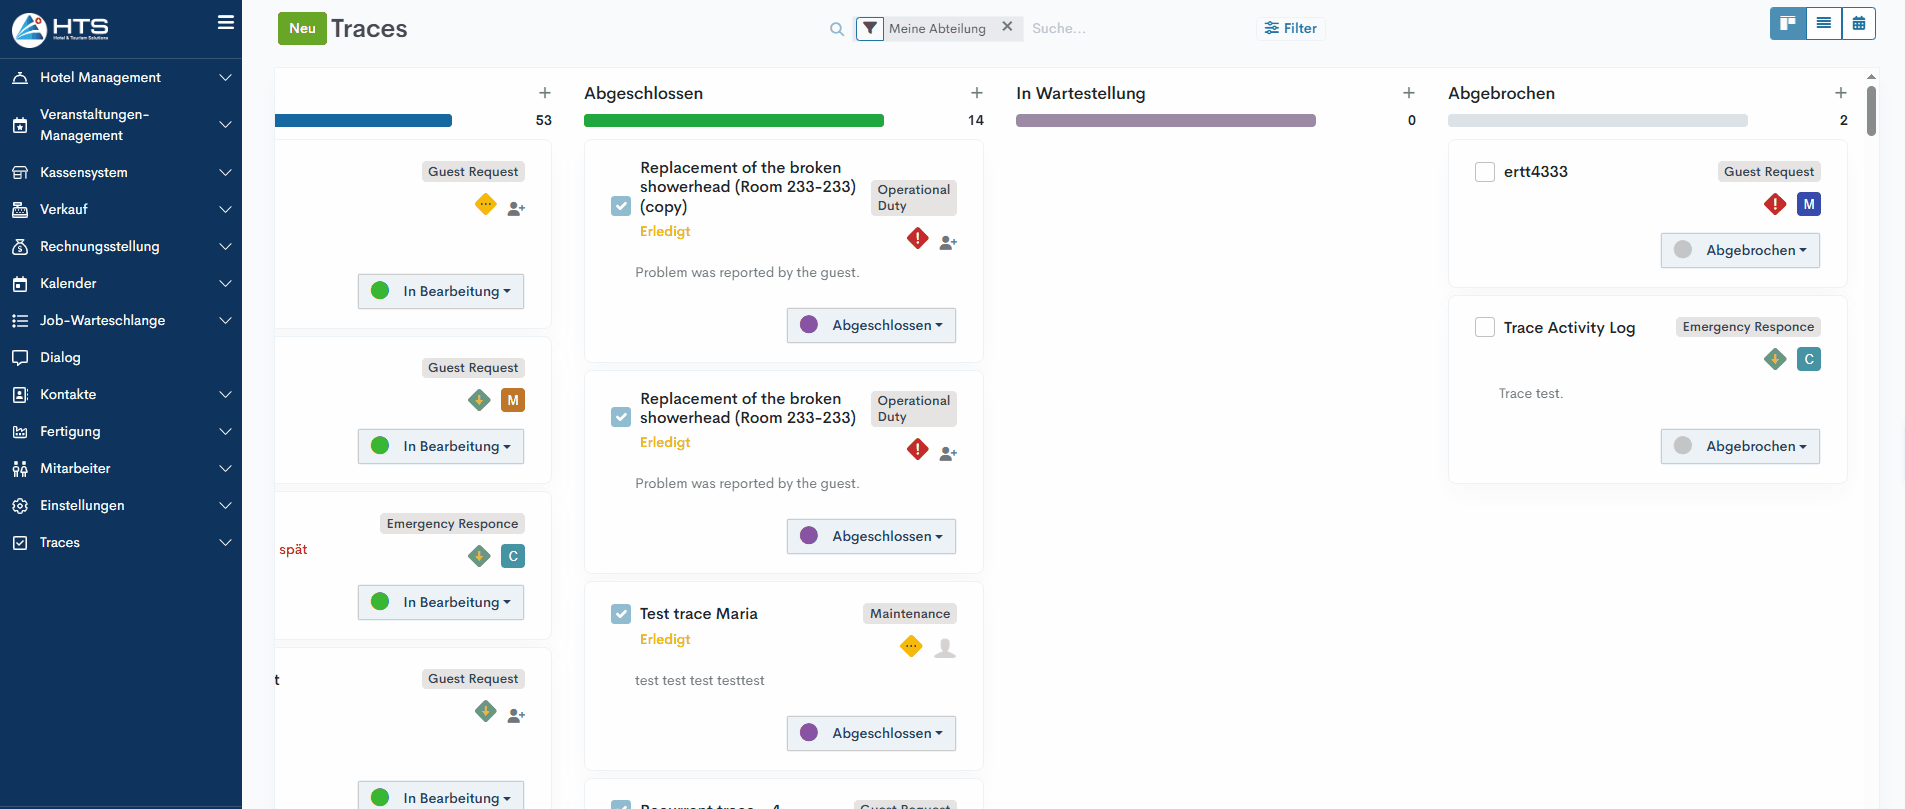Check the ertt4333 checkbox

[1485, 172]
